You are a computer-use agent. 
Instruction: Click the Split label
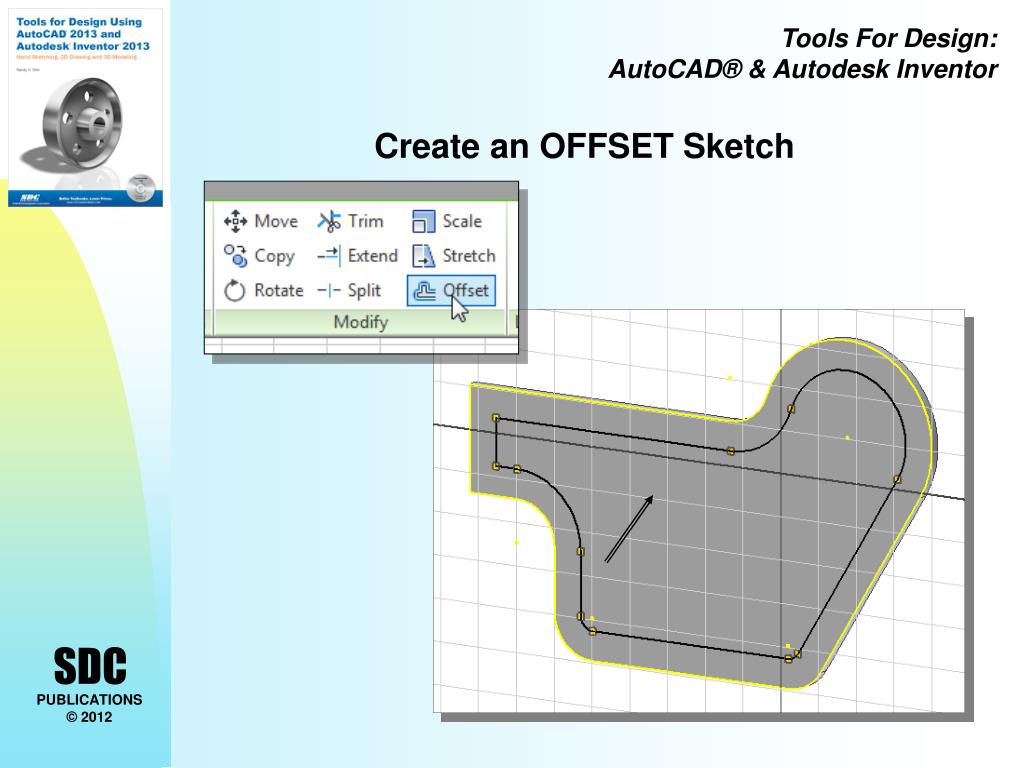364,291
